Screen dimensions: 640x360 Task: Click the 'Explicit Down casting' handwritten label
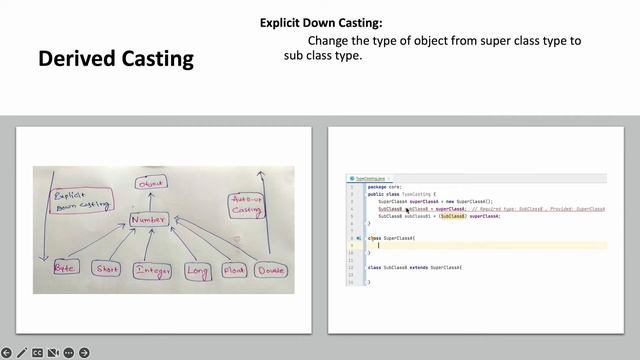82,200
